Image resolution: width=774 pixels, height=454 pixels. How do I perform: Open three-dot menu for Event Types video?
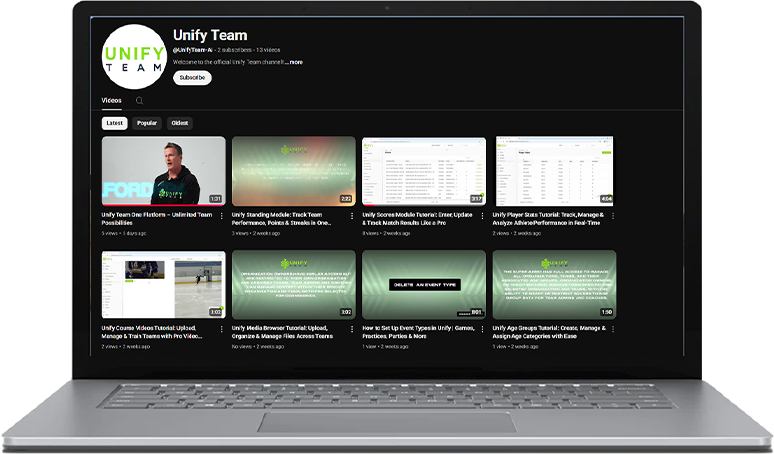click(482, 329)
